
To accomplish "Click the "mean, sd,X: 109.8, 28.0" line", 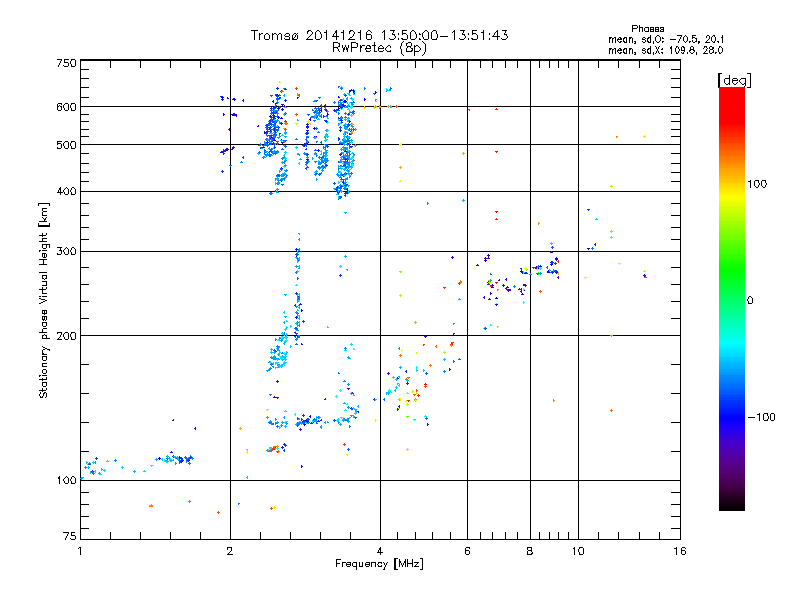I will (x=665, y=50).
